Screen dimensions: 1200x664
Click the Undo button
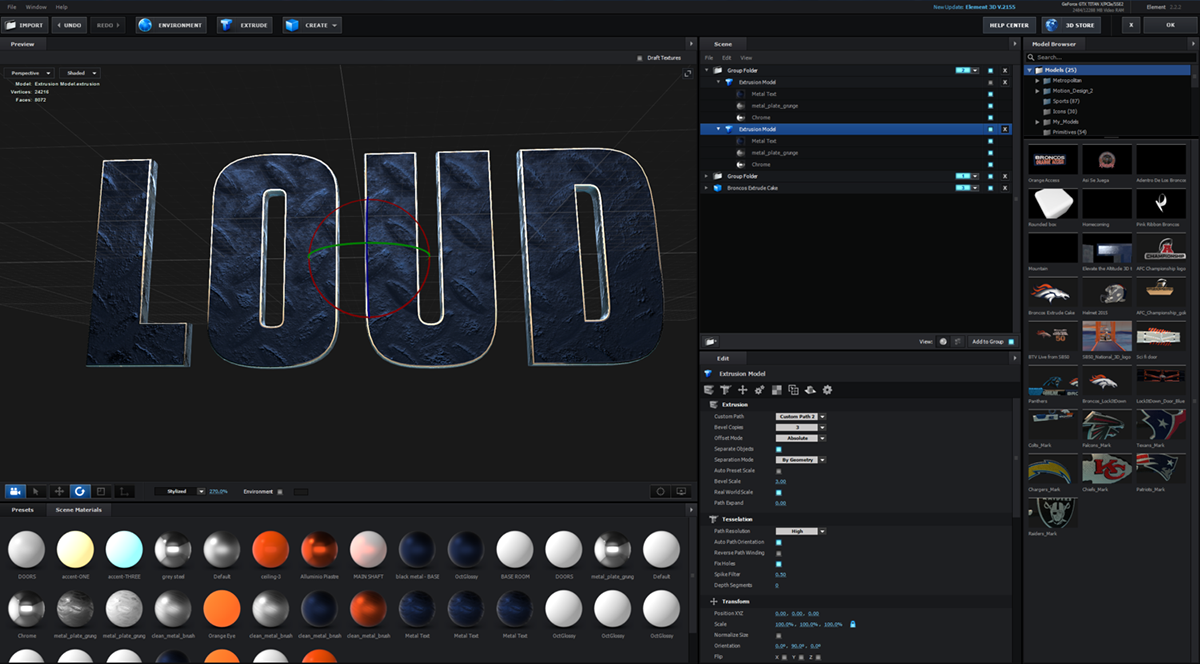click(68, 25)
